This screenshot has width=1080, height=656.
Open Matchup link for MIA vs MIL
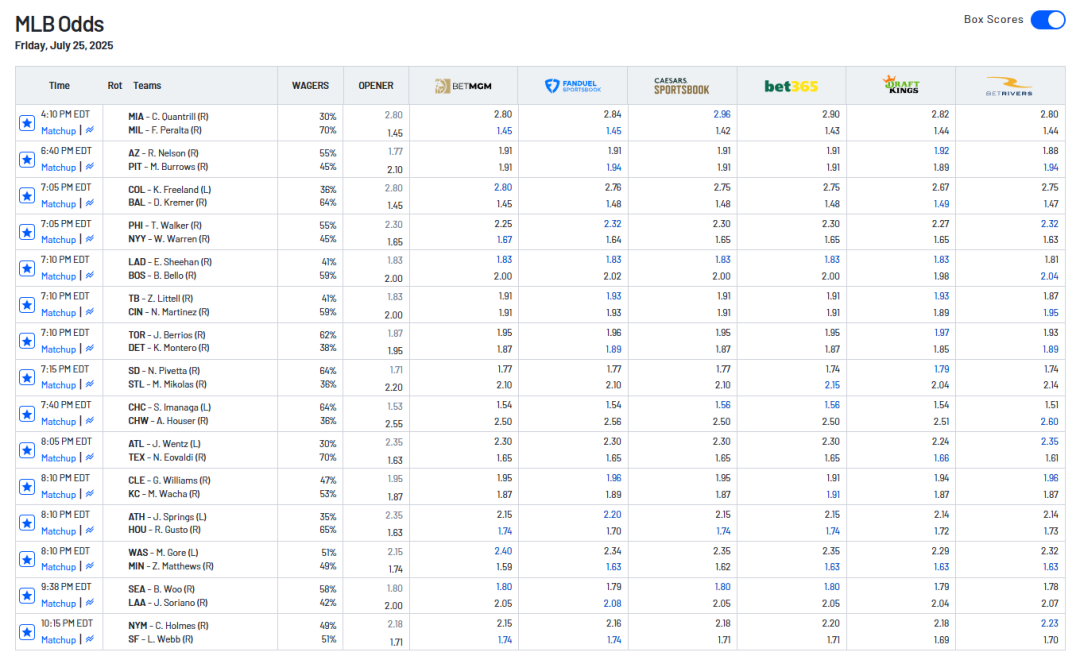point(58,131)
